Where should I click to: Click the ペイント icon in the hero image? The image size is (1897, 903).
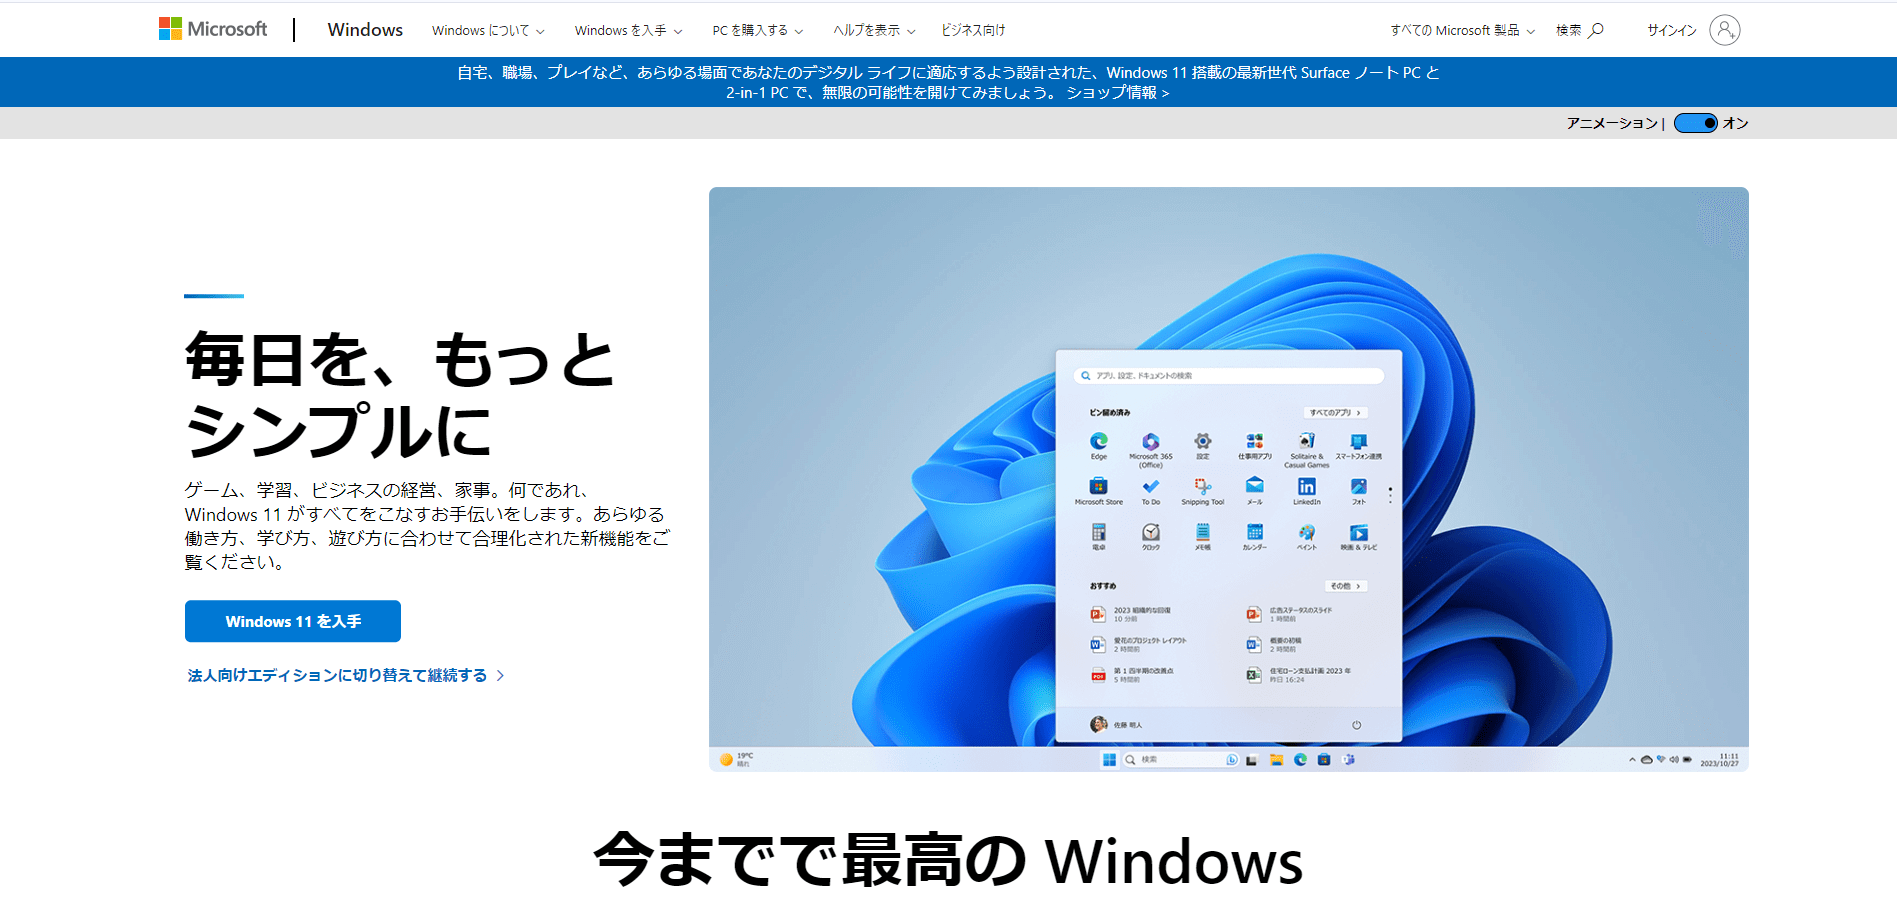pos(1307,532)
